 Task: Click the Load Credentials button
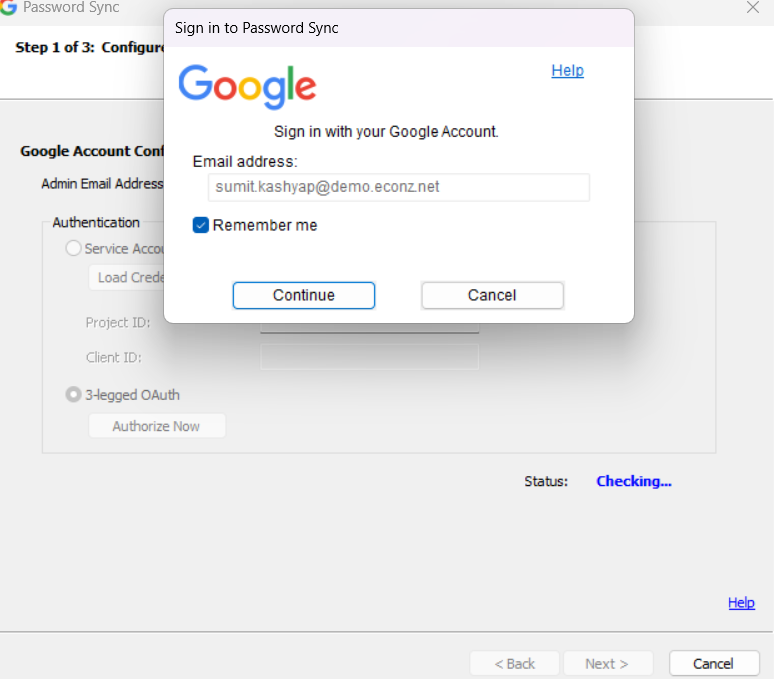point(127,277)
